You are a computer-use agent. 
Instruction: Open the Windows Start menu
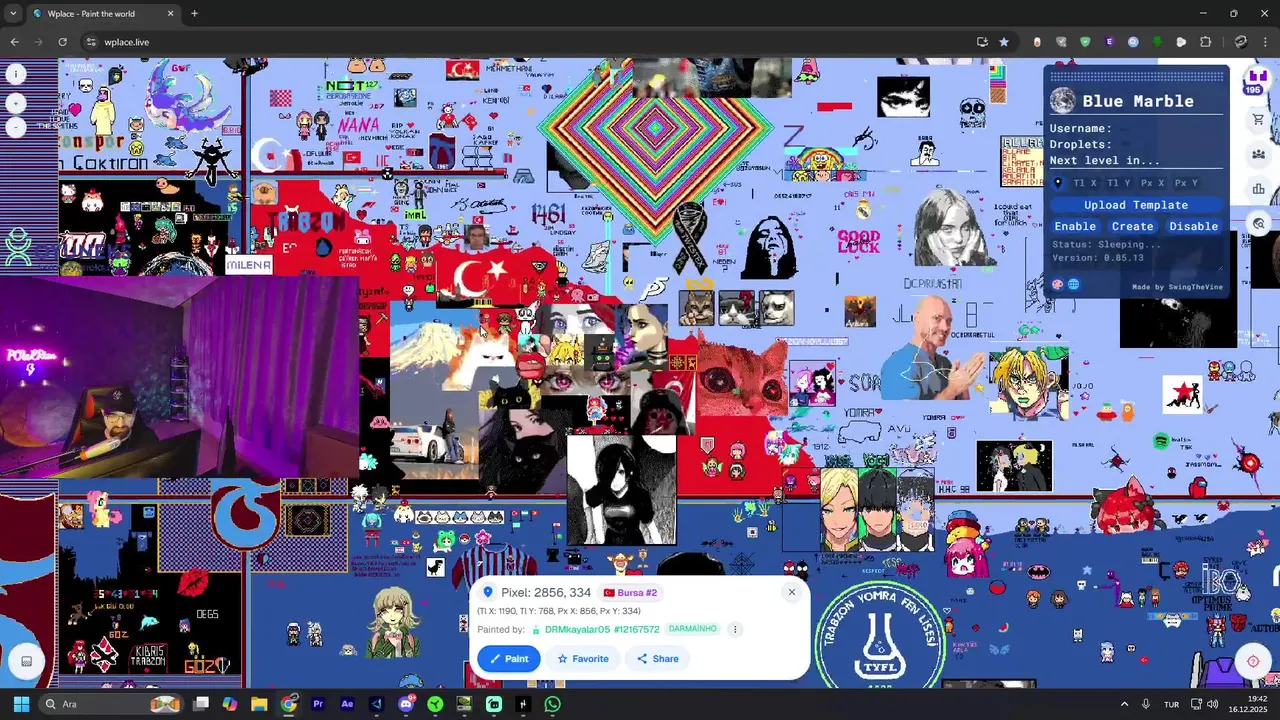click(21, 704)
